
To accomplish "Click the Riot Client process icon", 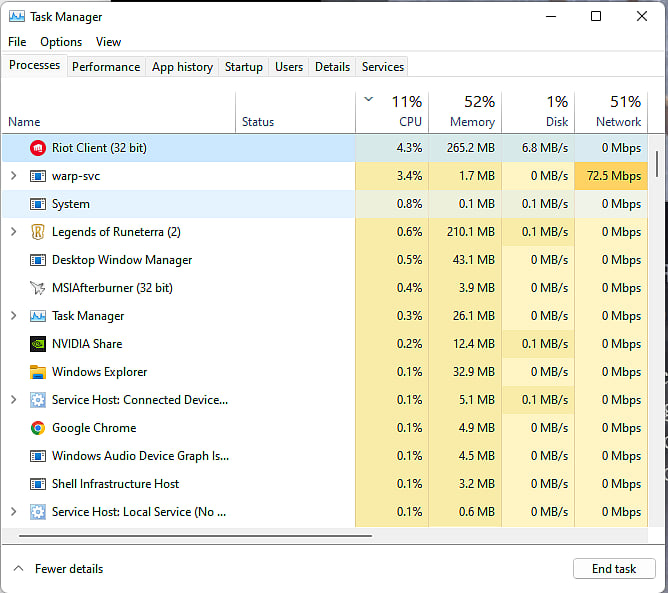I will click(x=38, y=148).
